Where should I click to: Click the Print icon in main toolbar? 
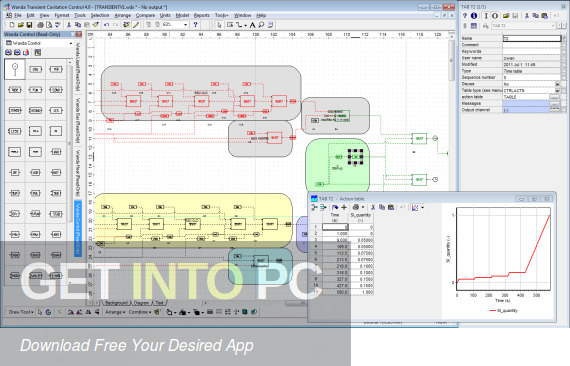40,25
